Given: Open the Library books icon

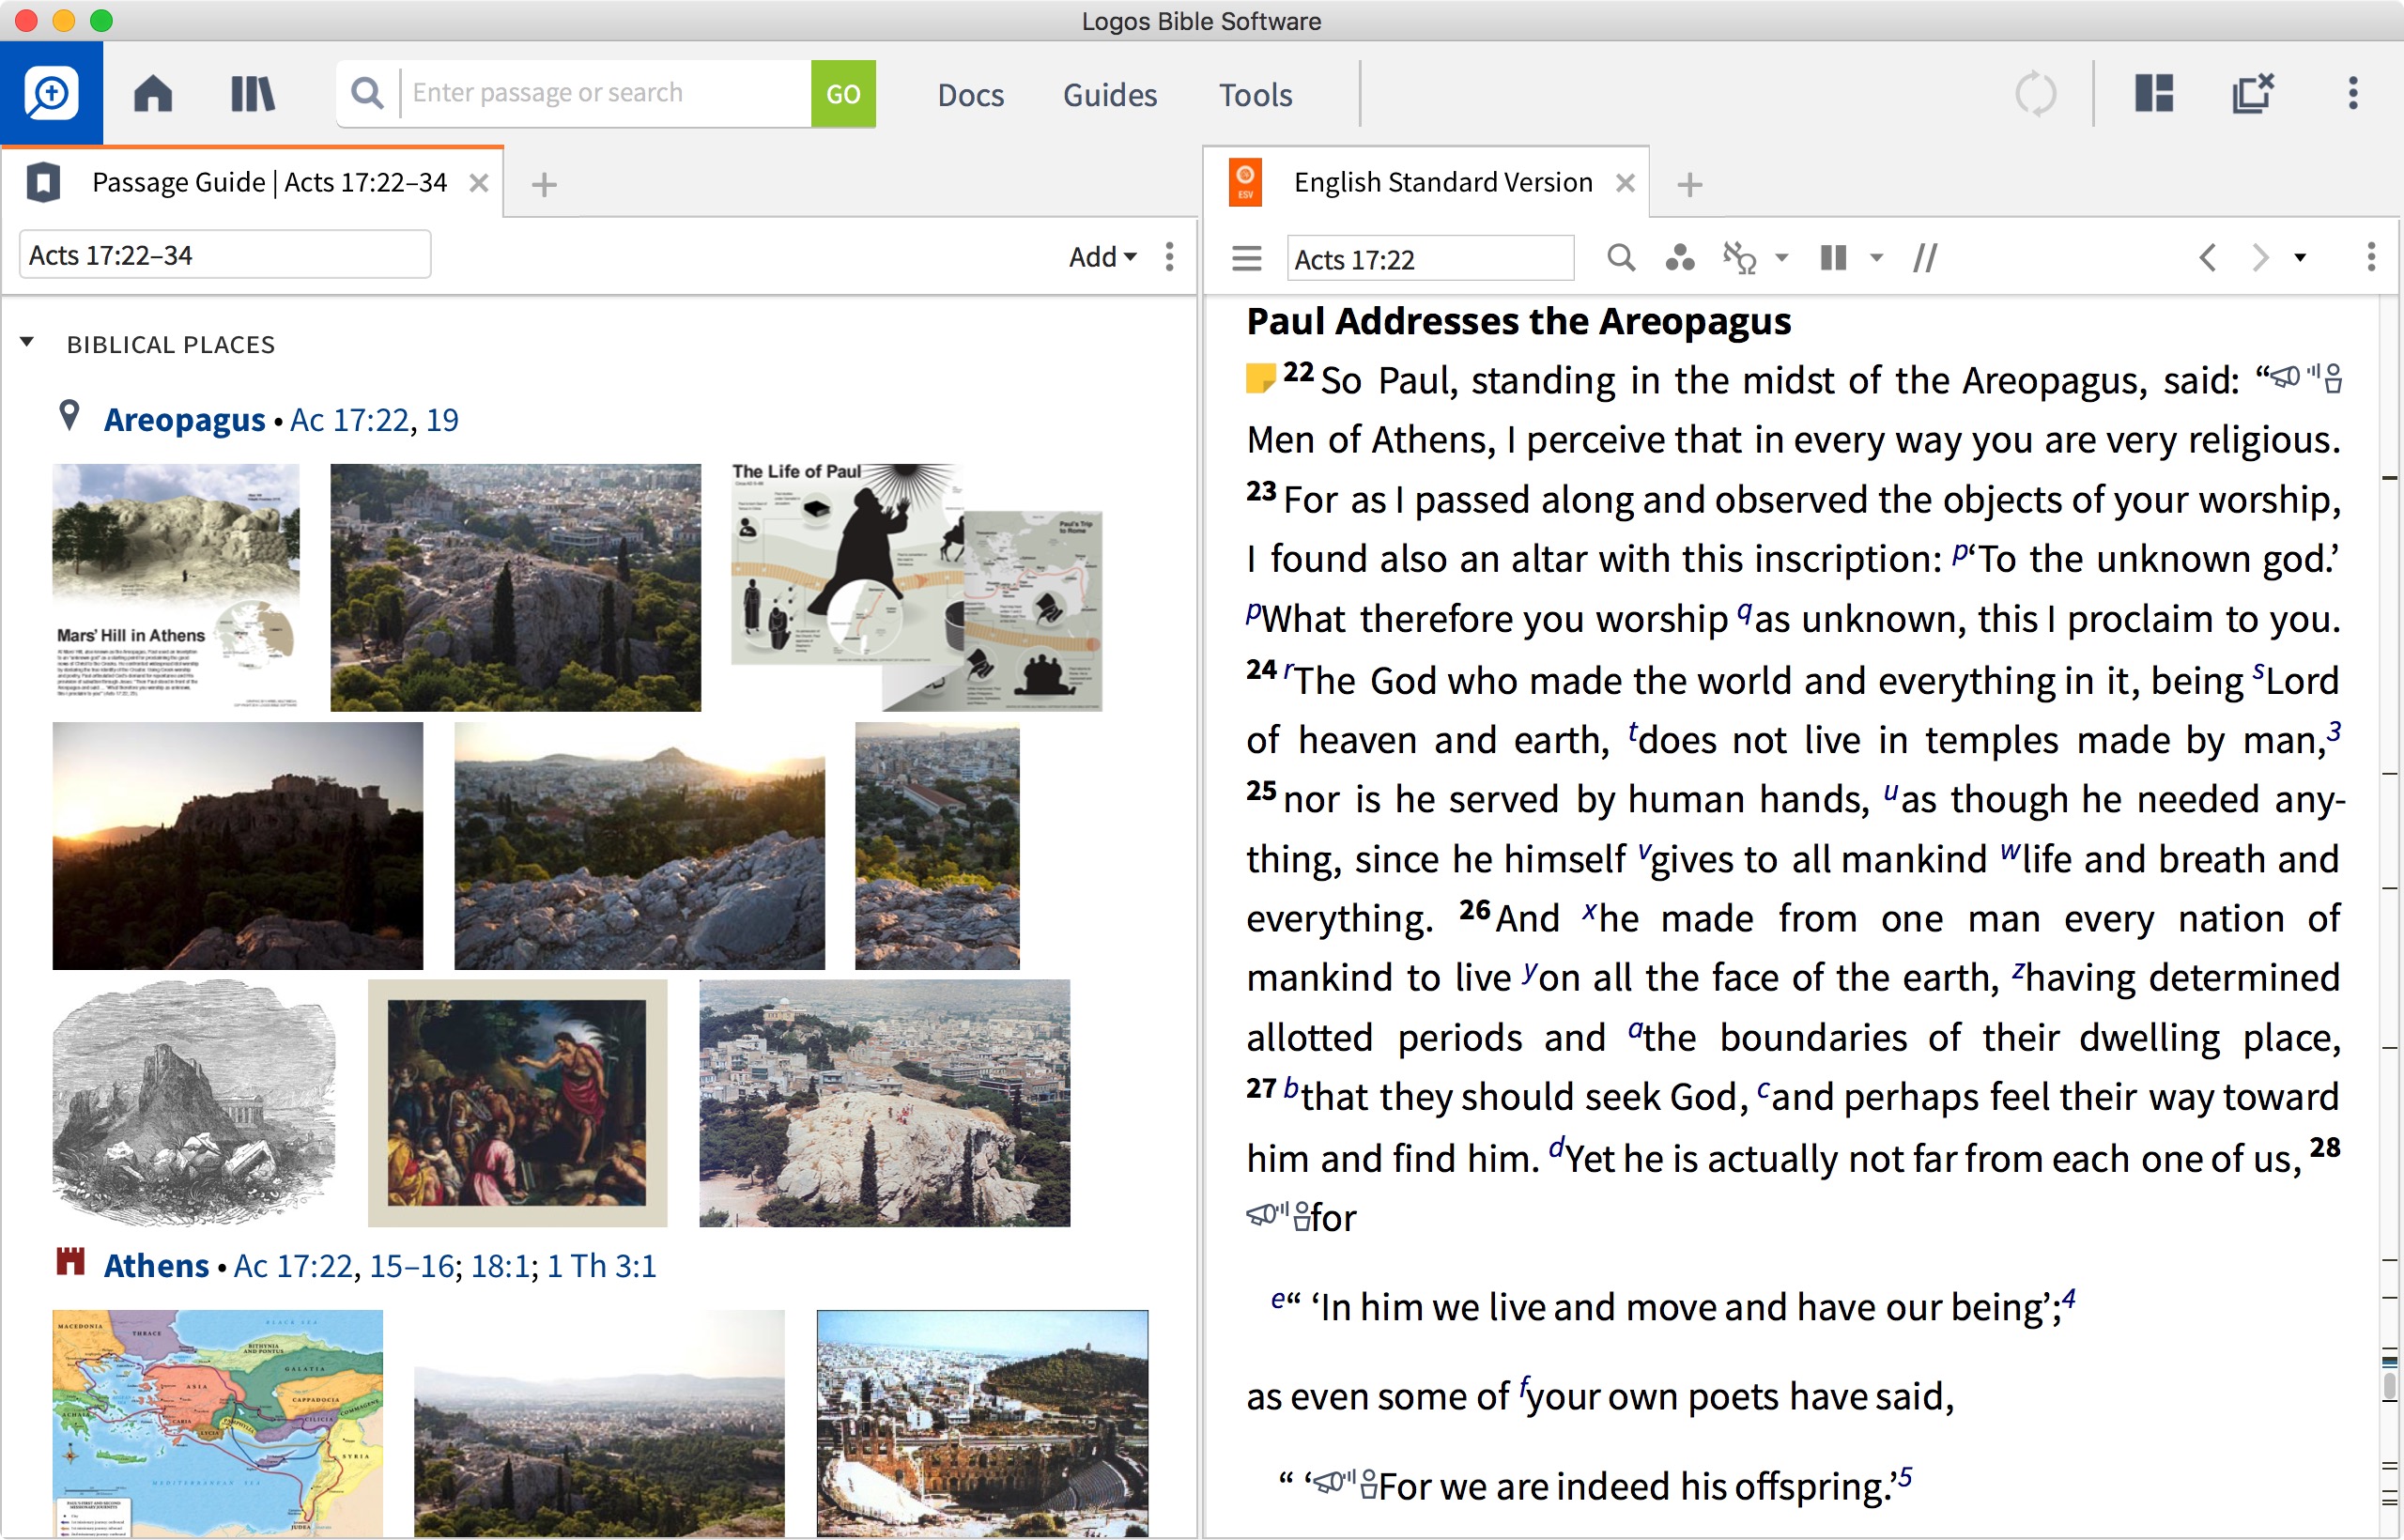Looking at the screenshot, I should (x=252, y=94).
